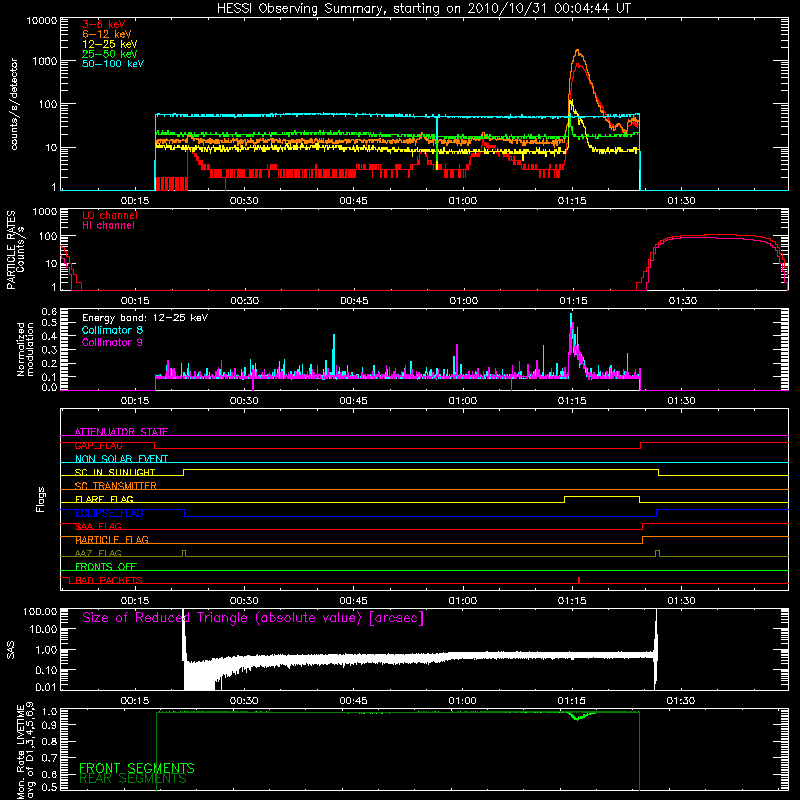Screen dimensions: 800x800
Task: Click the Energy band: 12-25 keV label
Action: click(x=145, y=318)
